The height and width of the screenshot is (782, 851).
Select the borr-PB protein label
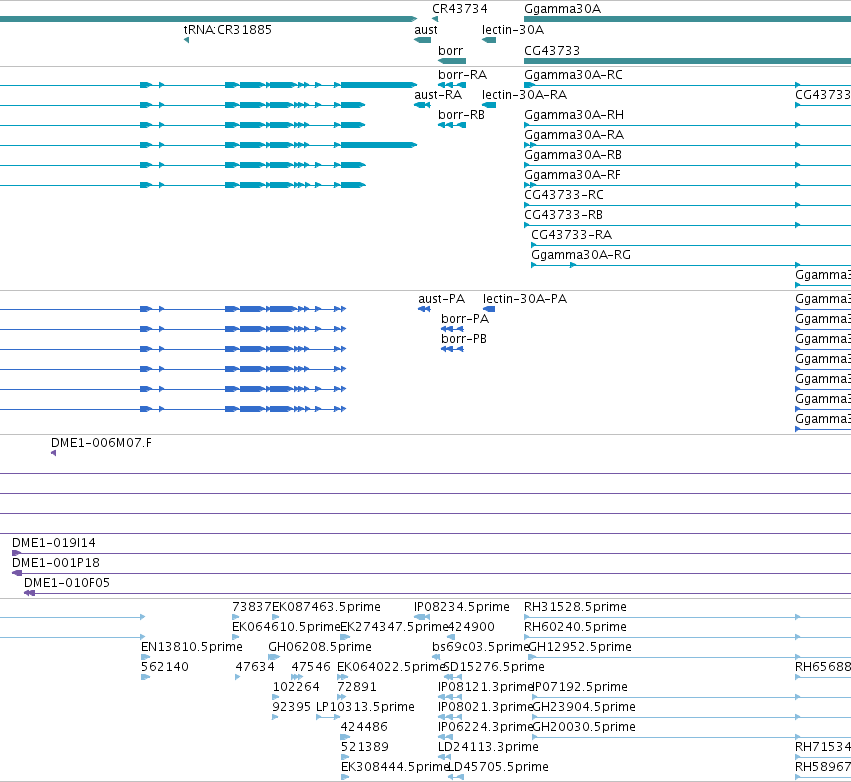464,339
